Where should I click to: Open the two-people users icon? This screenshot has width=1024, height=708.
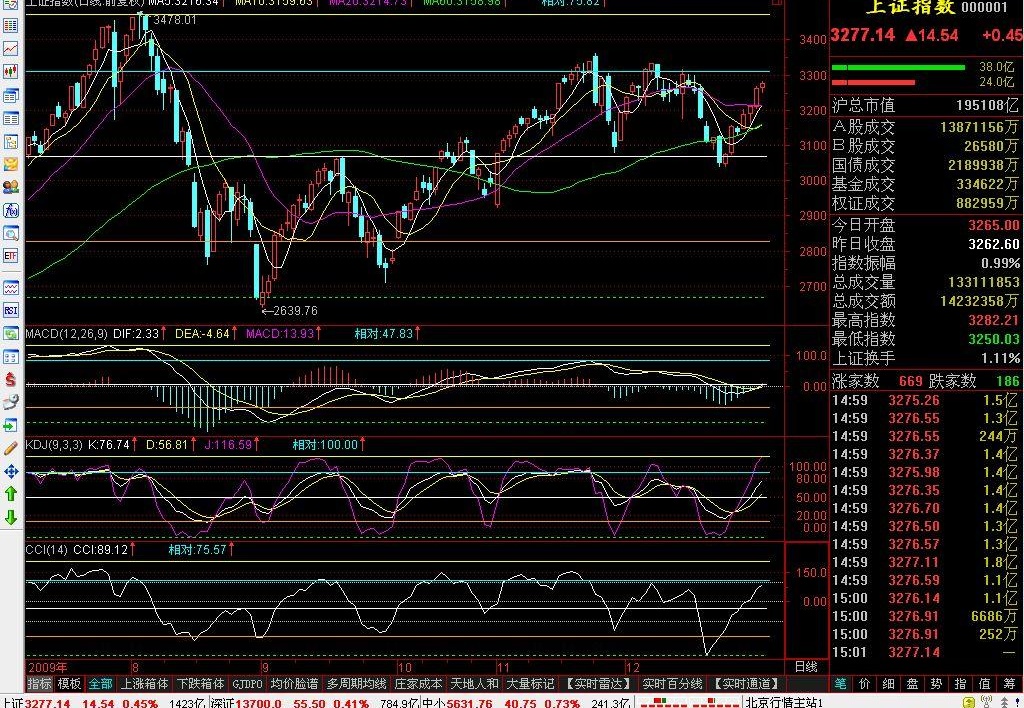tap(10, 187)
